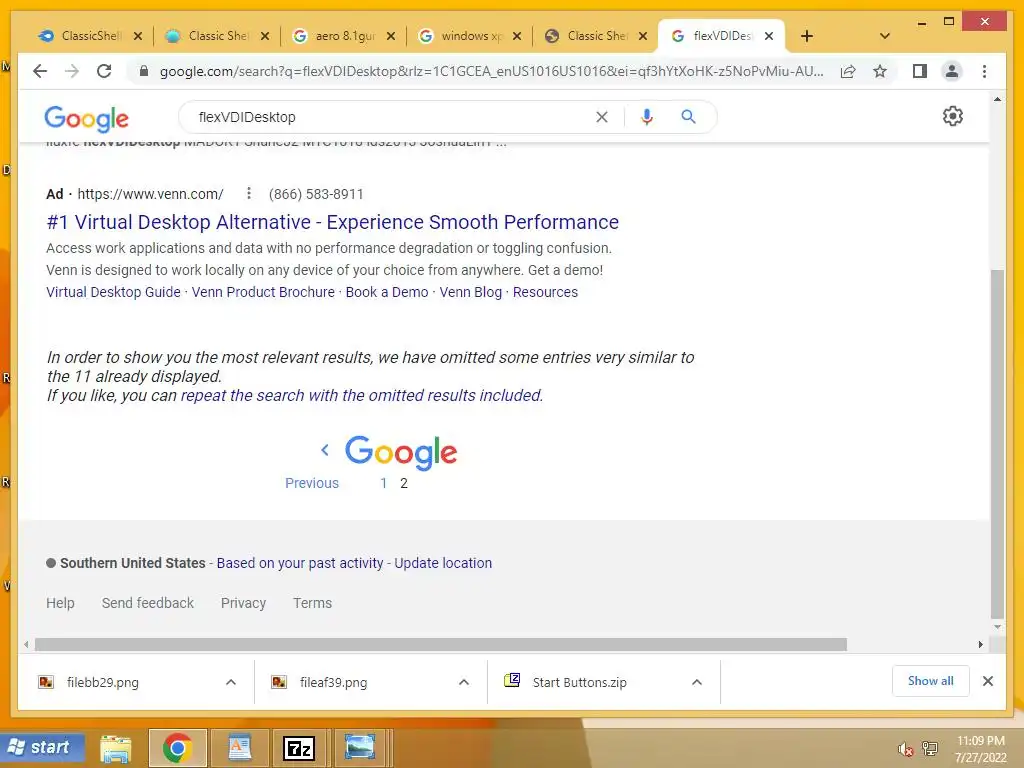Open the Help footer link
Viewport: 1024px width, 768px height.
[x=60, y=603]
